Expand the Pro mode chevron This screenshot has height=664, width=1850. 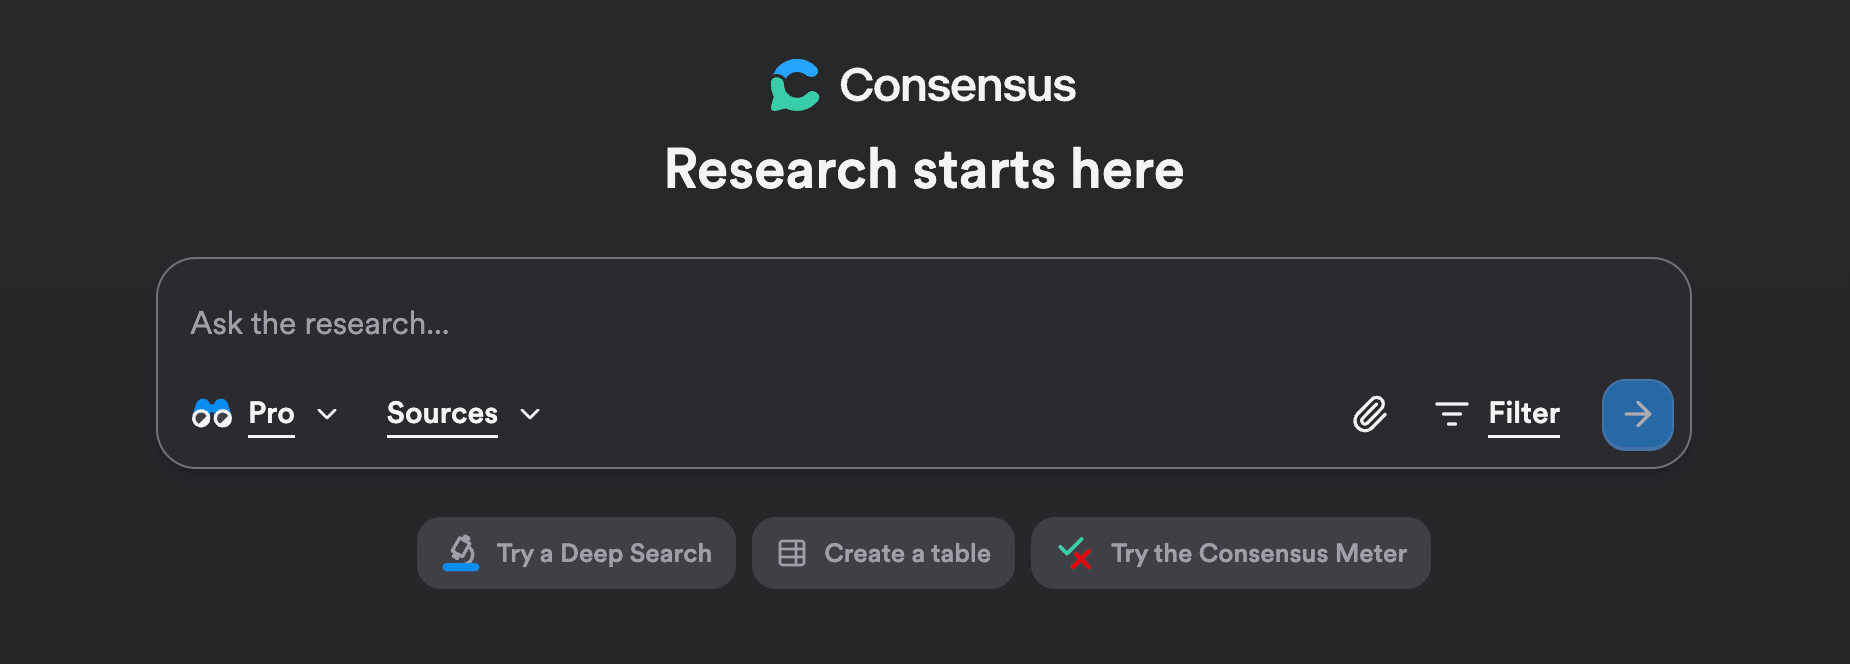click(x=327, y=414)
